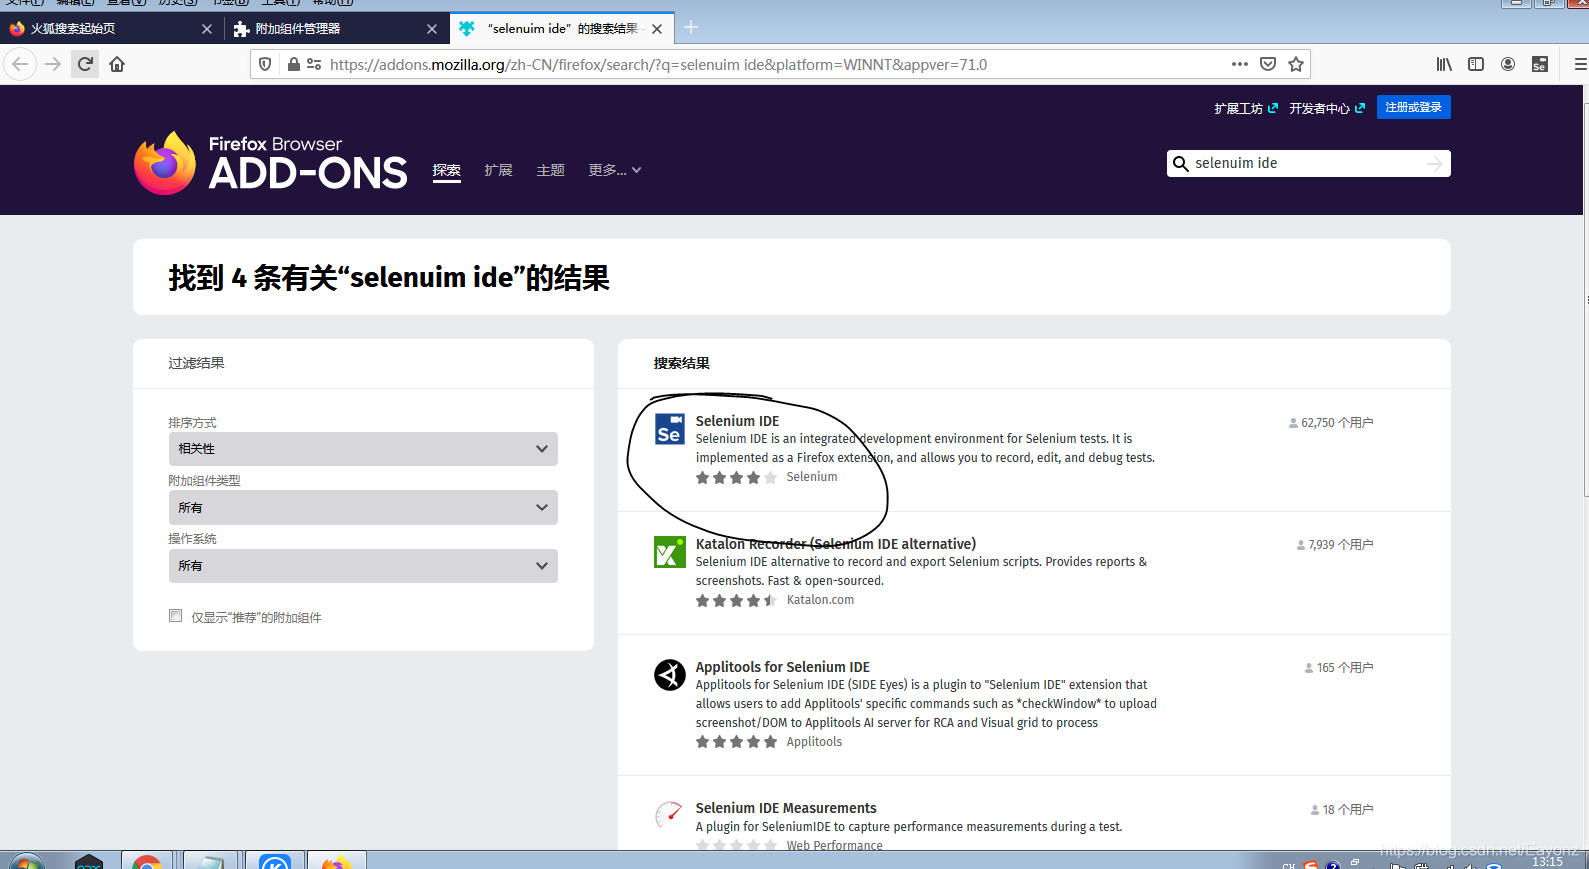Open Firefox account icon
The width and height of the screenshot is (1589, 869).
[1508, 64]
